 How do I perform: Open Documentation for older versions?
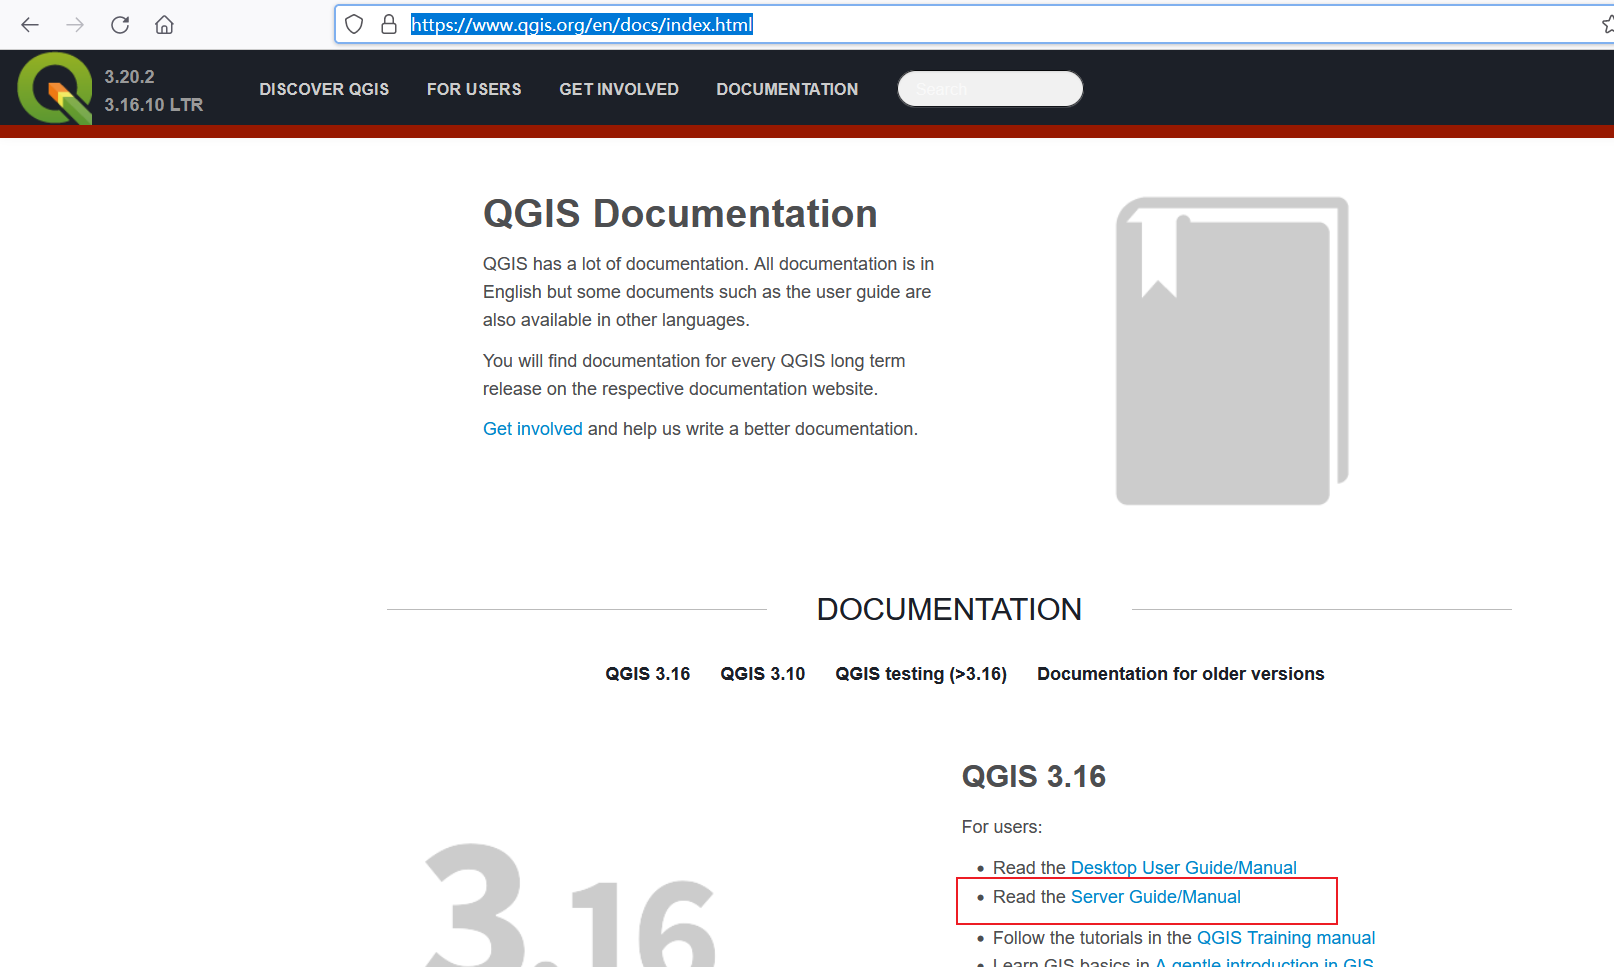[x=1180, y=673]
